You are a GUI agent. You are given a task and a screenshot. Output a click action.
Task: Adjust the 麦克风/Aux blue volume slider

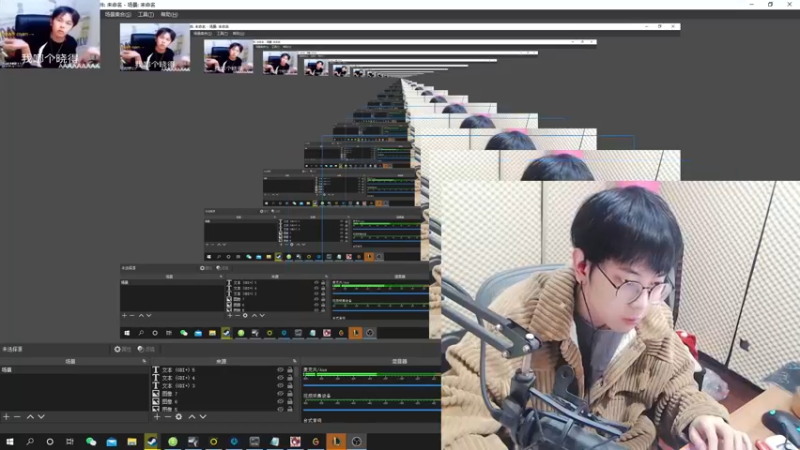click(372, 386)
